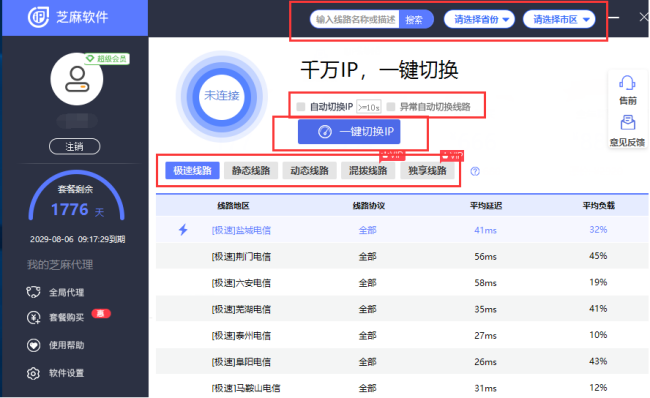Click the 12% load value
The height and width of the screenshot is (398, 650).
click(598, 388)
